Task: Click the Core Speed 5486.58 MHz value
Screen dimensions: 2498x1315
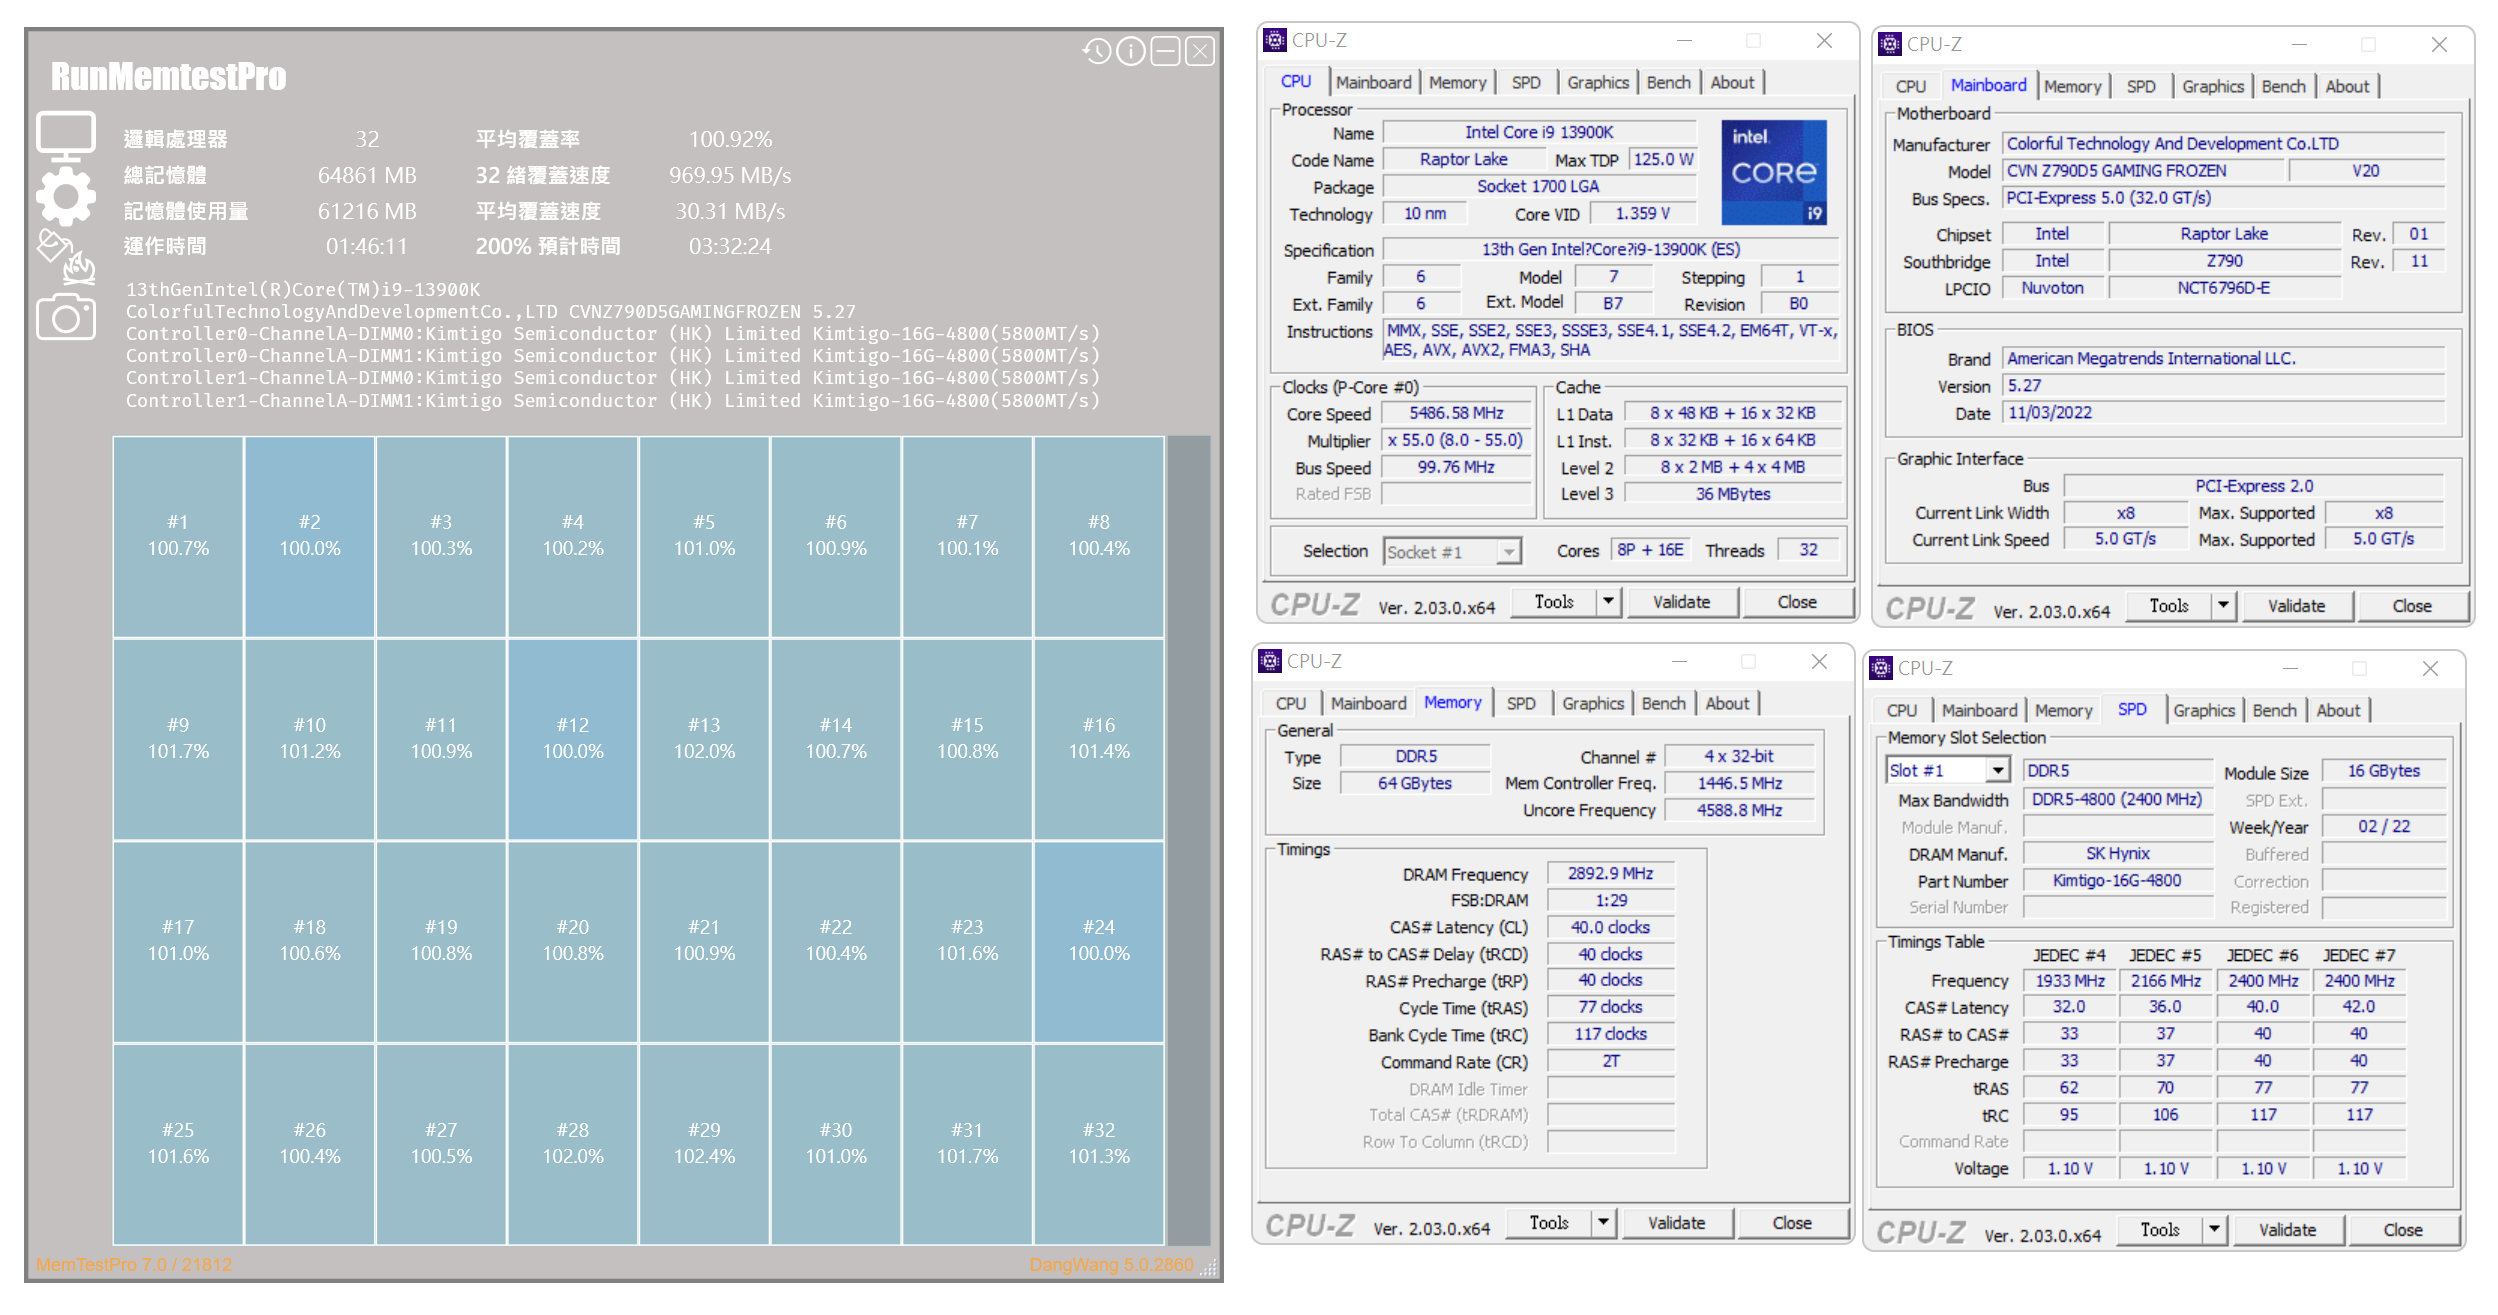Action: (x=1456, y=413)
